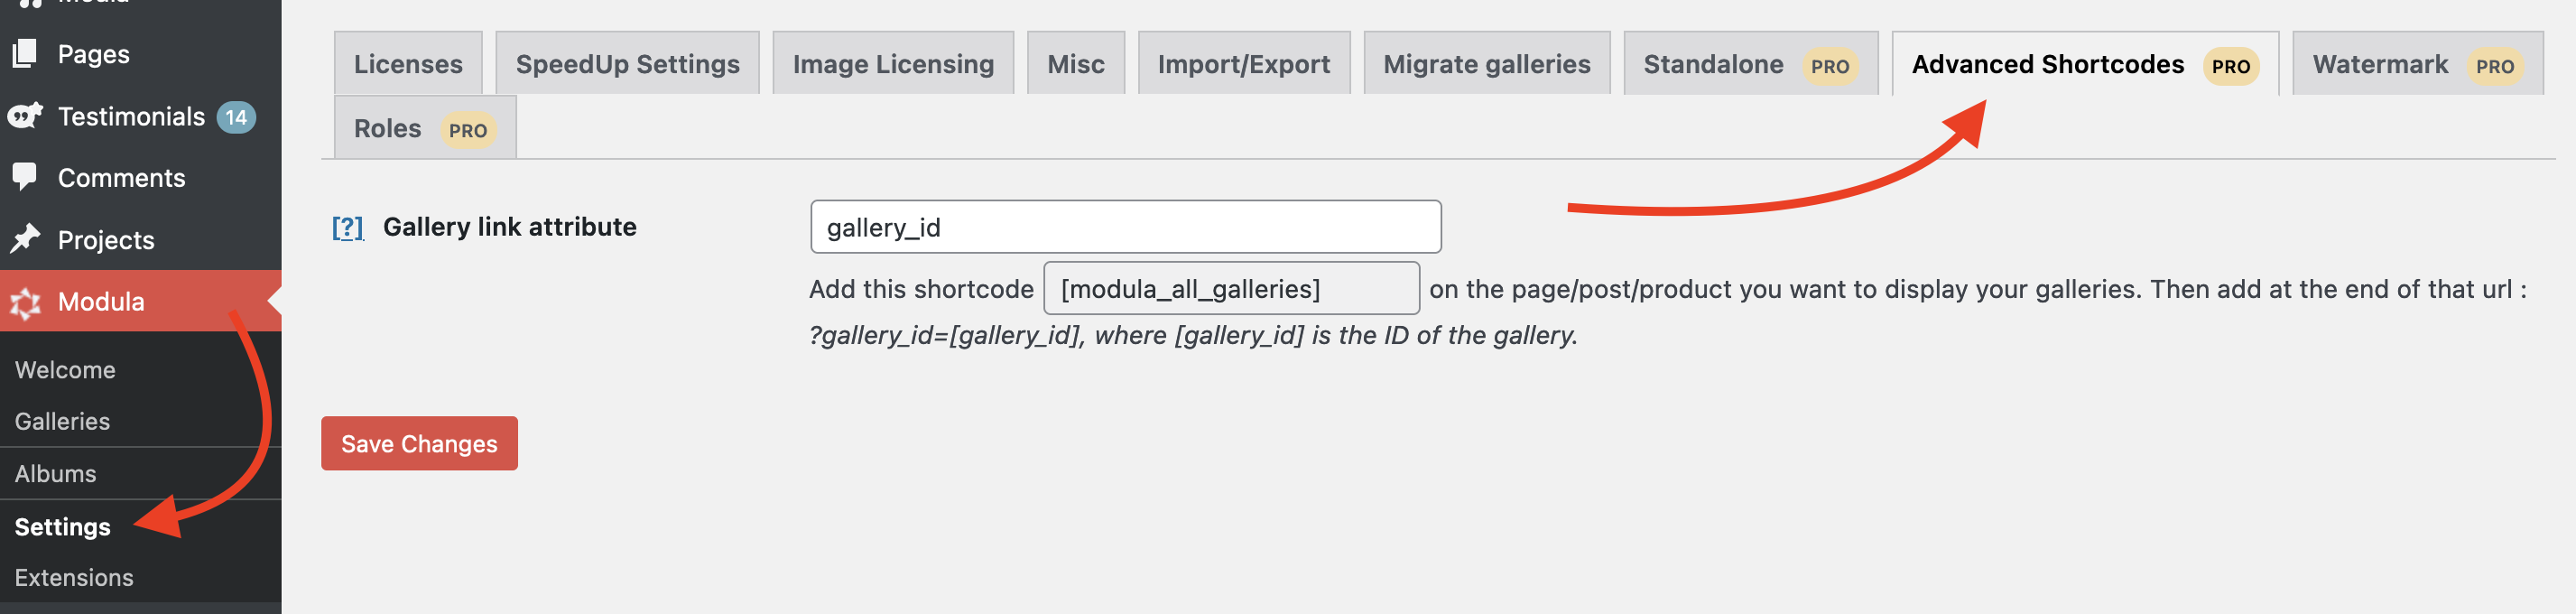Screen dimensions: 2576x614
Task: Open the [?] help tooltip link
Action: click(x=347, y=227)
